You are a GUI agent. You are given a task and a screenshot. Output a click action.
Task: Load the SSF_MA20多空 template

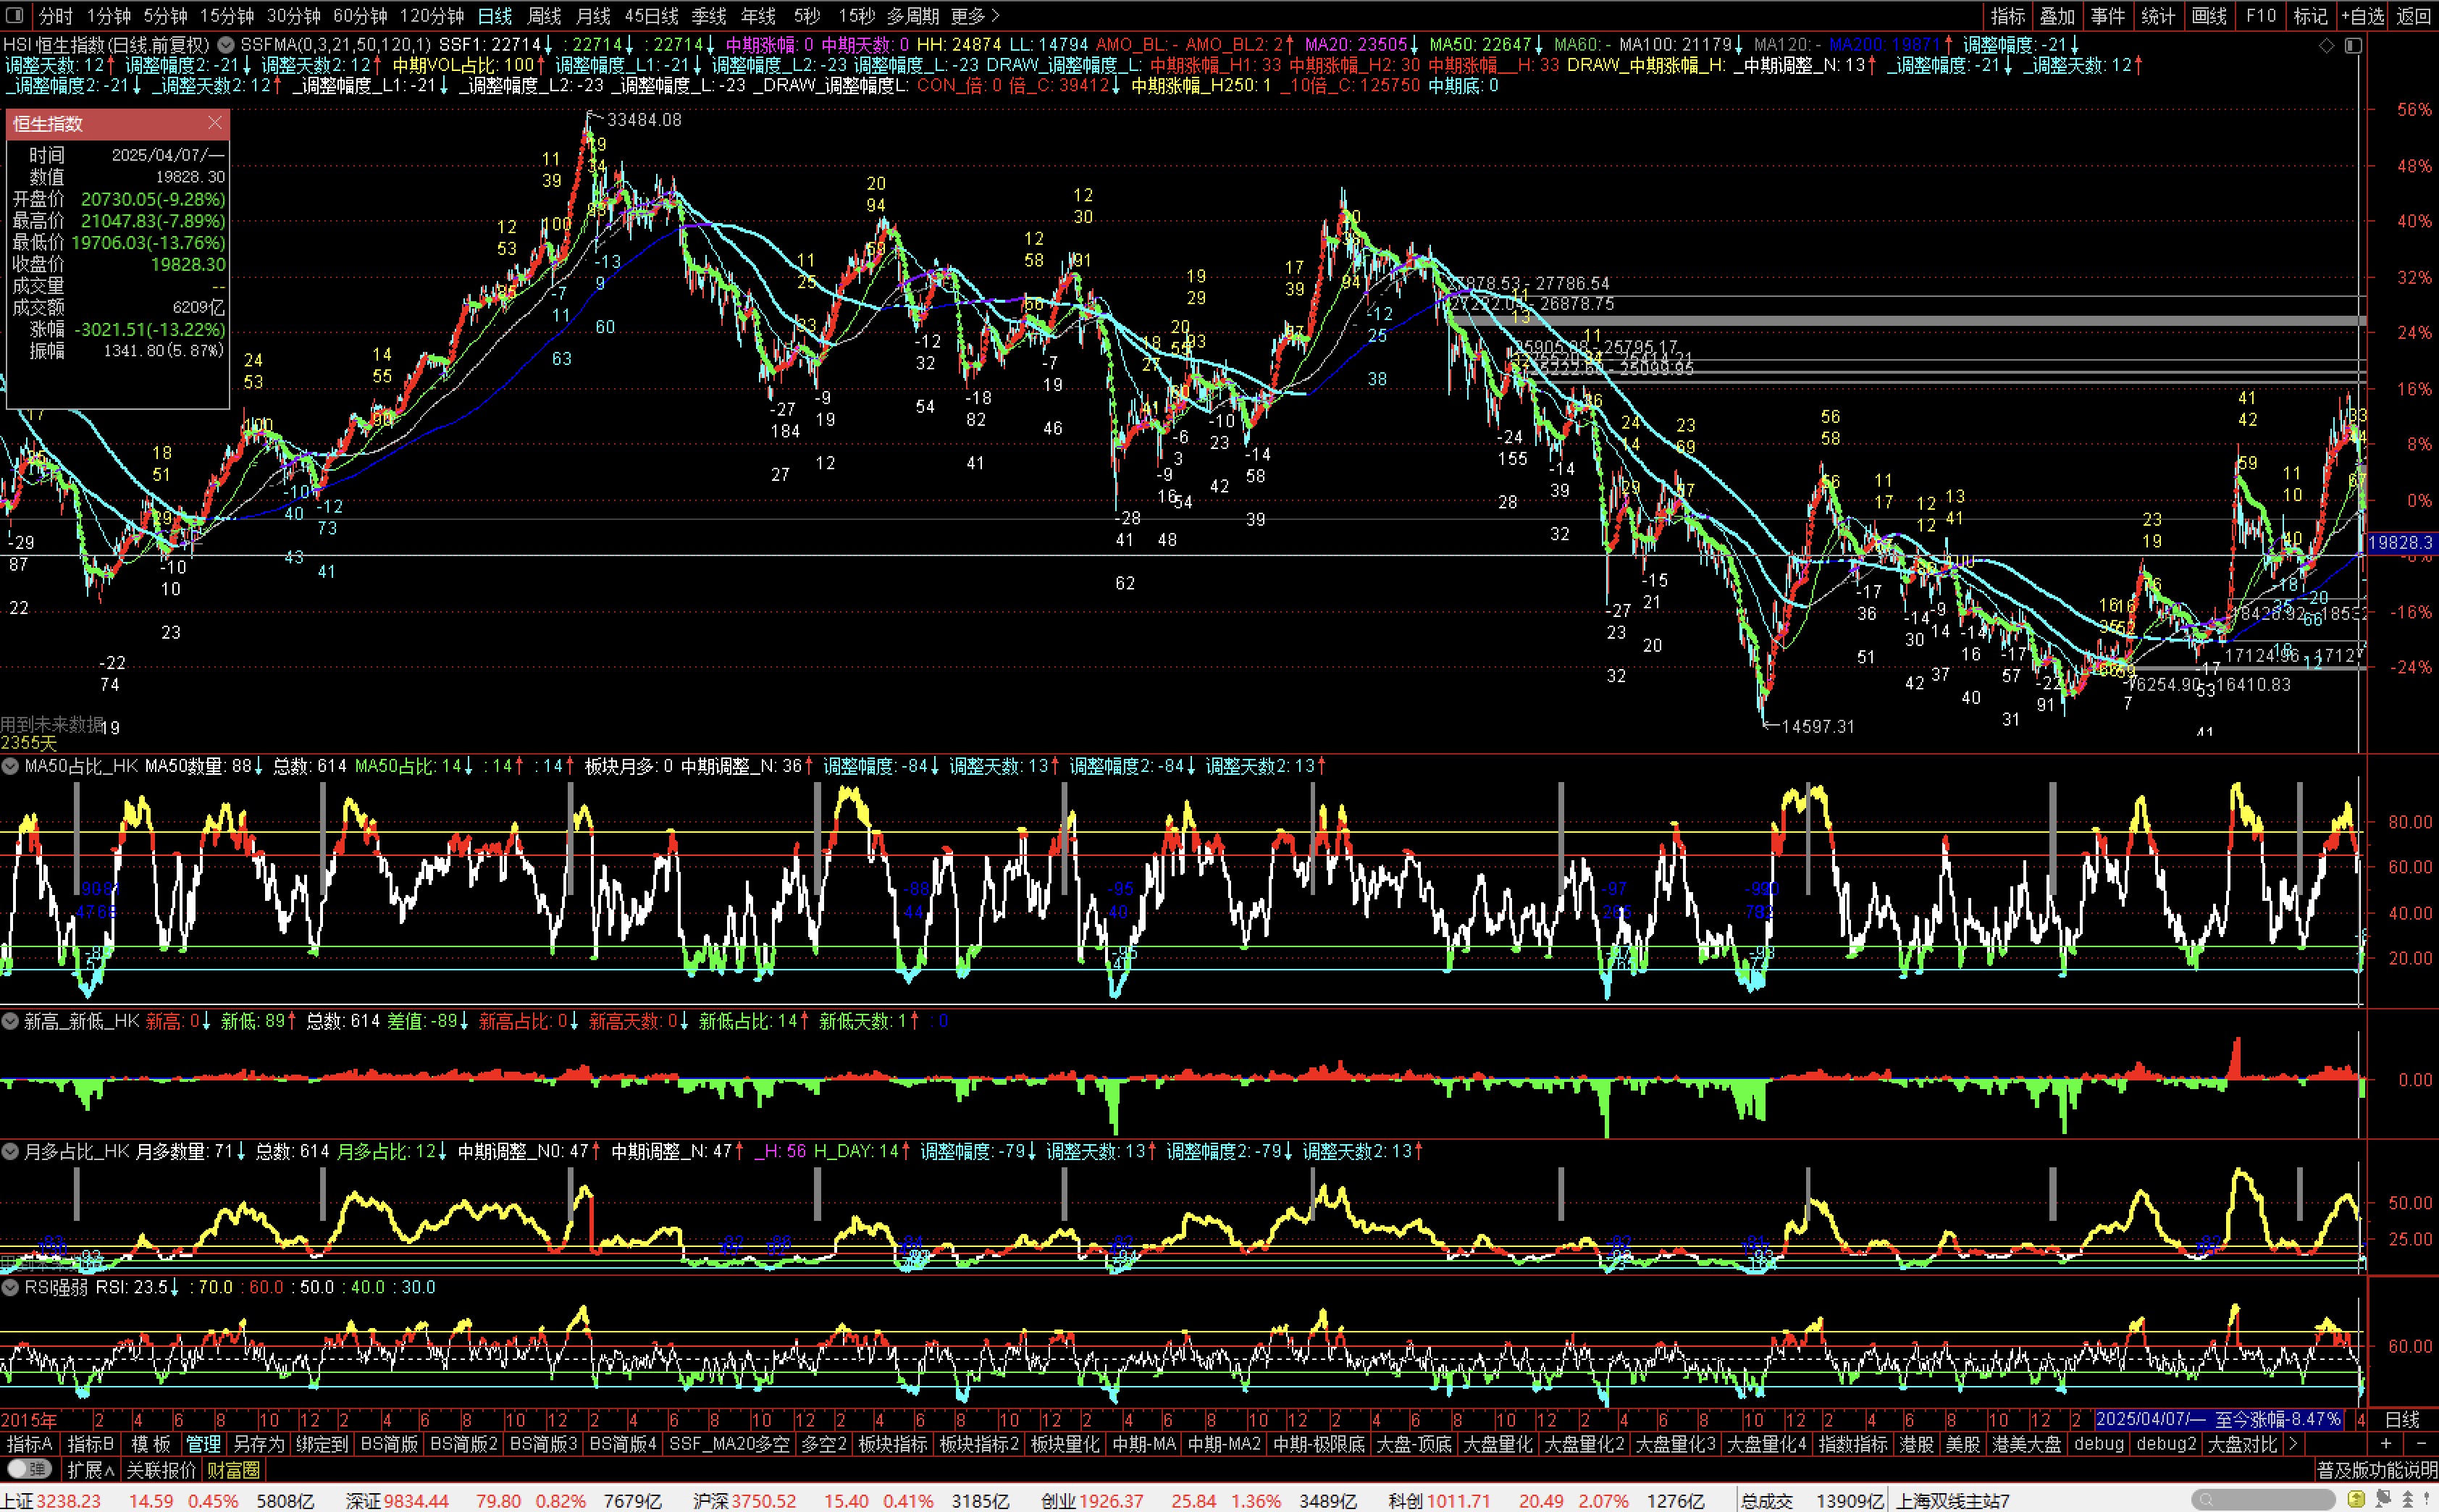(x=729, y=1444)
